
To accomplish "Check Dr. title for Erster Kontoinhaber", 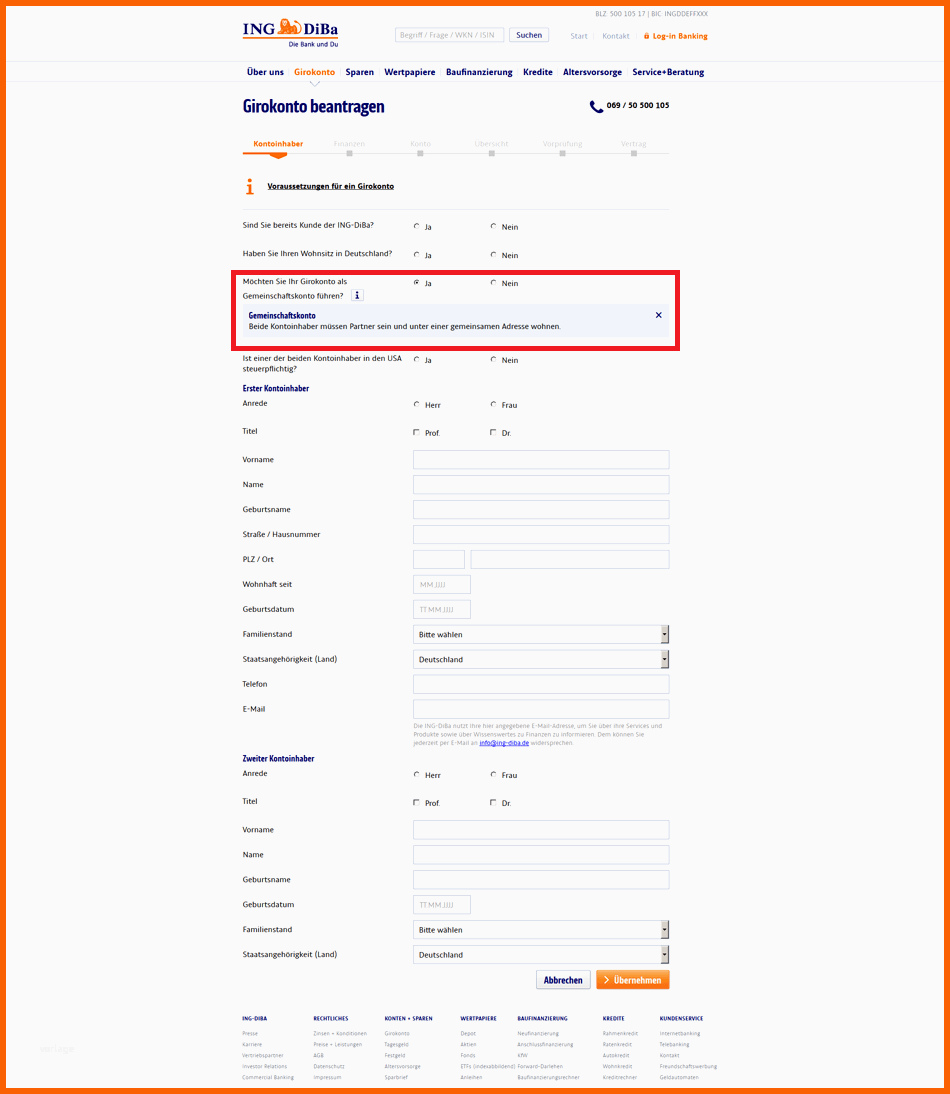I will [x=493, y=433].
